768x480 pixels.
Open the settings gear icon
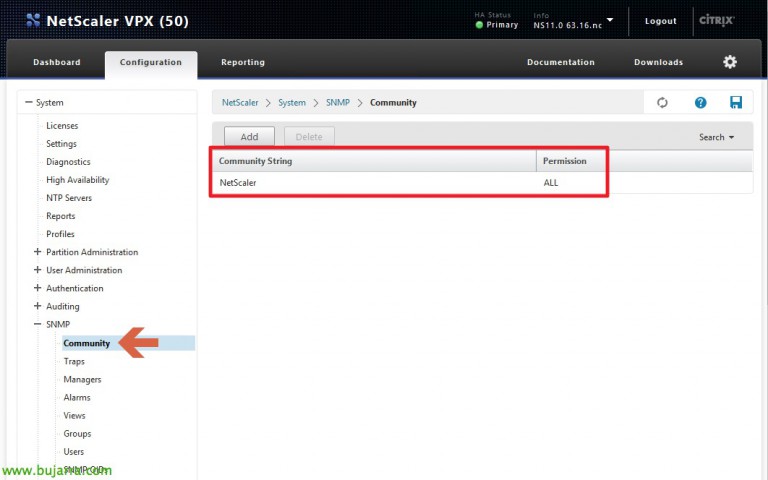tap(730, 62)
